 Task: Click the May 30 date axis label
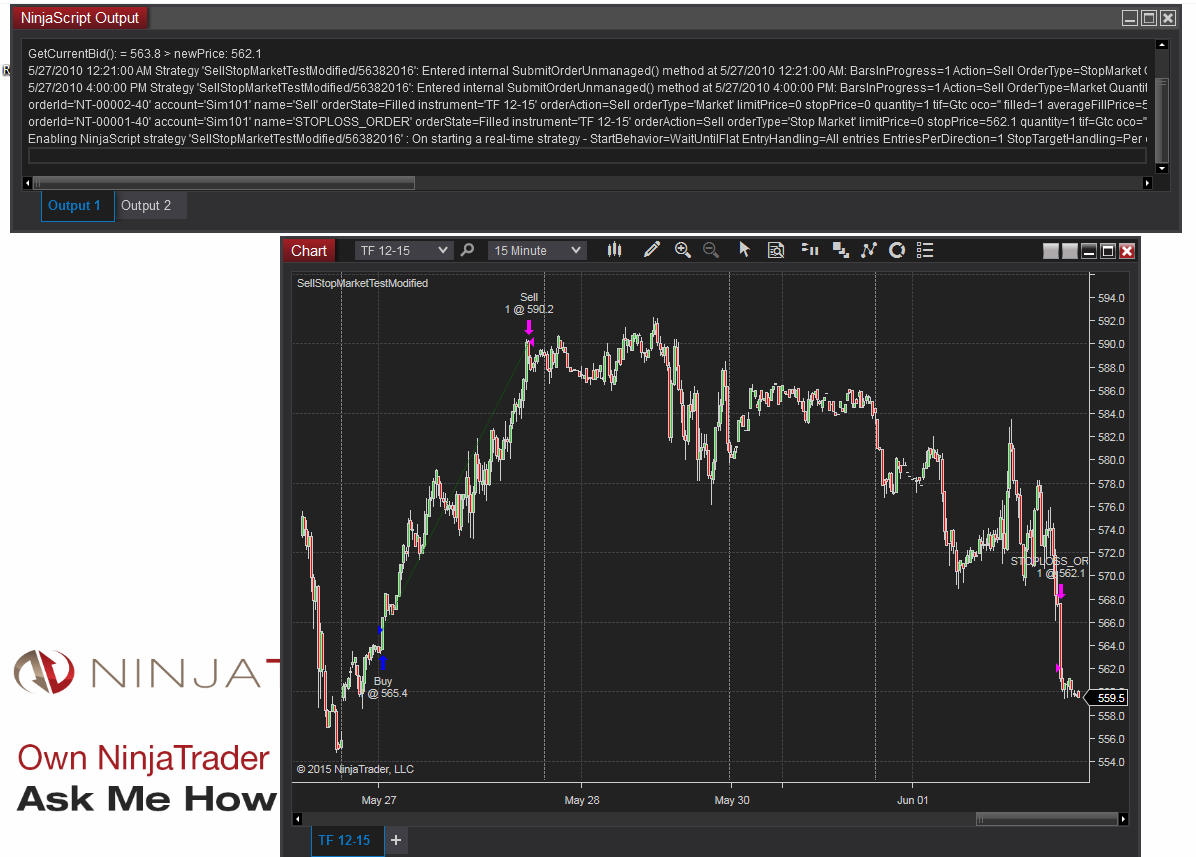731,800
